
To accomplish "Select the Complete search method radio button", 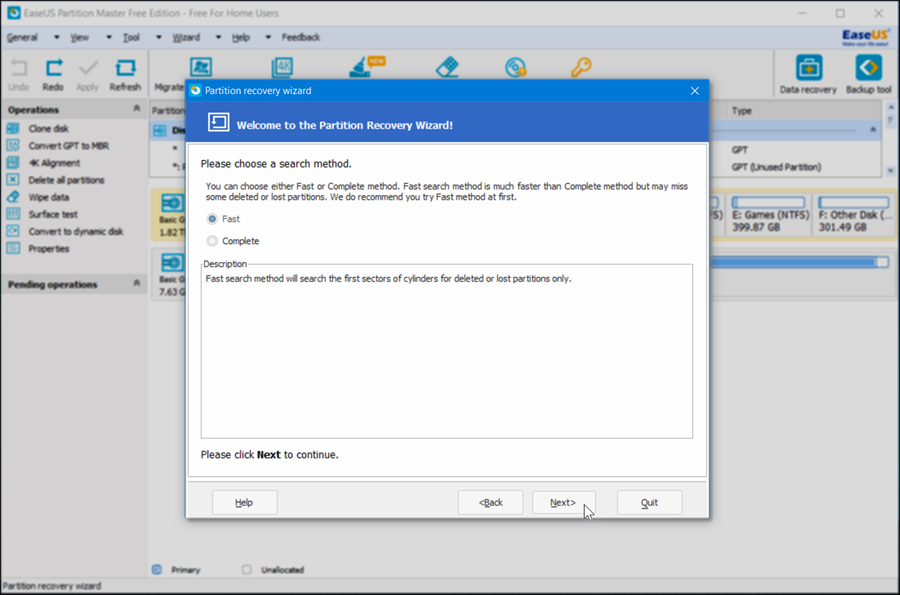I will (x=212, y=241).
